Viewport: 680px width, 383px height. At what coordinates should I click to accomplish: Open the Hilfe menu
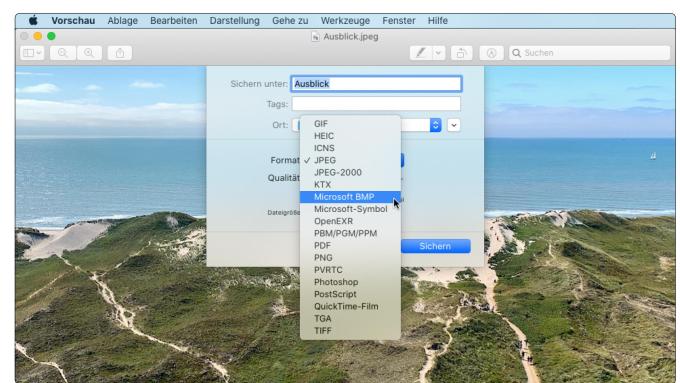[x=438, y=20]
